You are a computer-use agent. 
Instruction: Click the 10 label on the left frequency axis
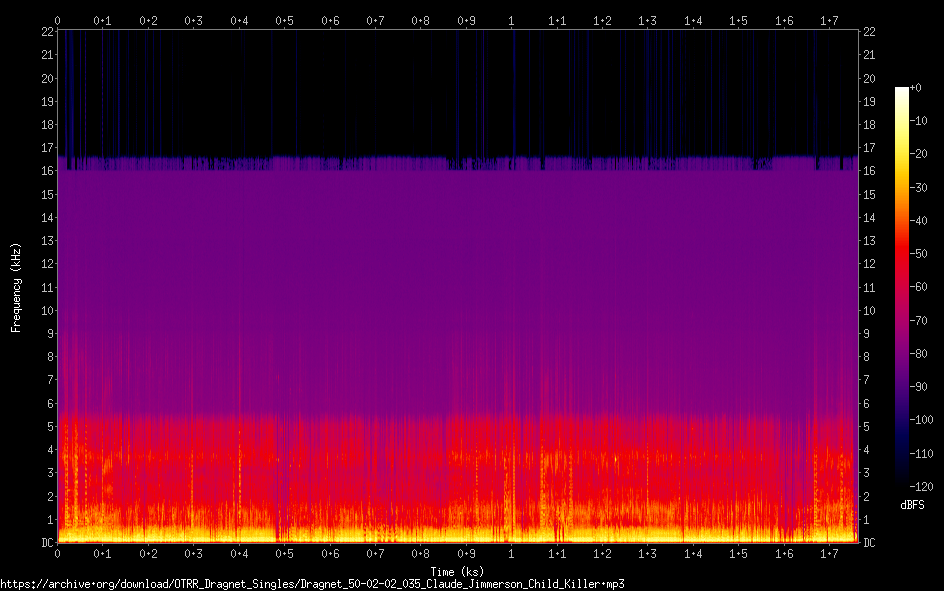[x=44, y=310]
